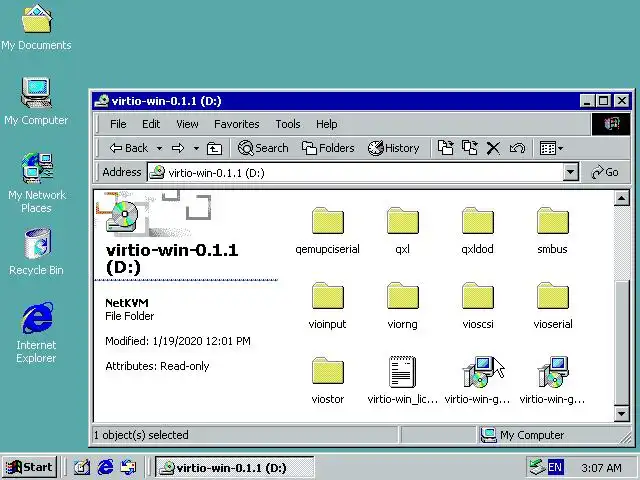The height and width of the screenshot is (480, 640).
Task: Click the Windows logo throbber
Action: [x=611, y=124]
